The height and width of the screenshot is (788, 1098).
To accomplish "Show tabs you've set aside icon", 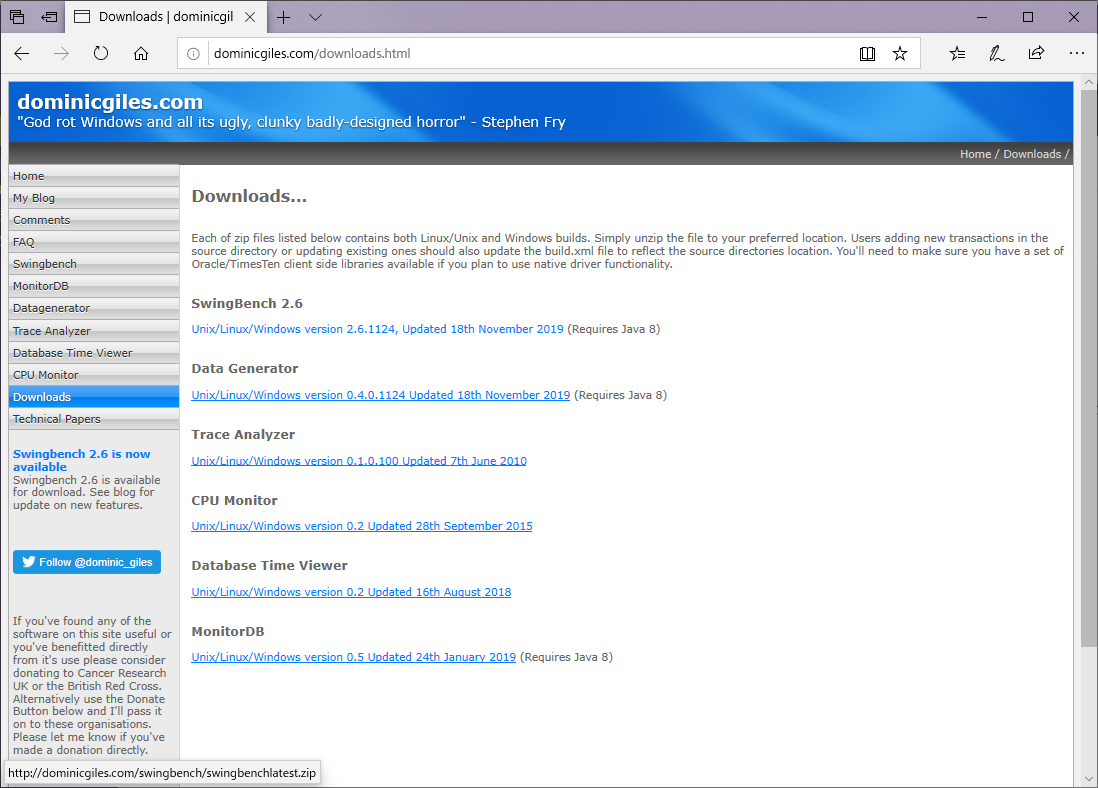I will [17, 17].
